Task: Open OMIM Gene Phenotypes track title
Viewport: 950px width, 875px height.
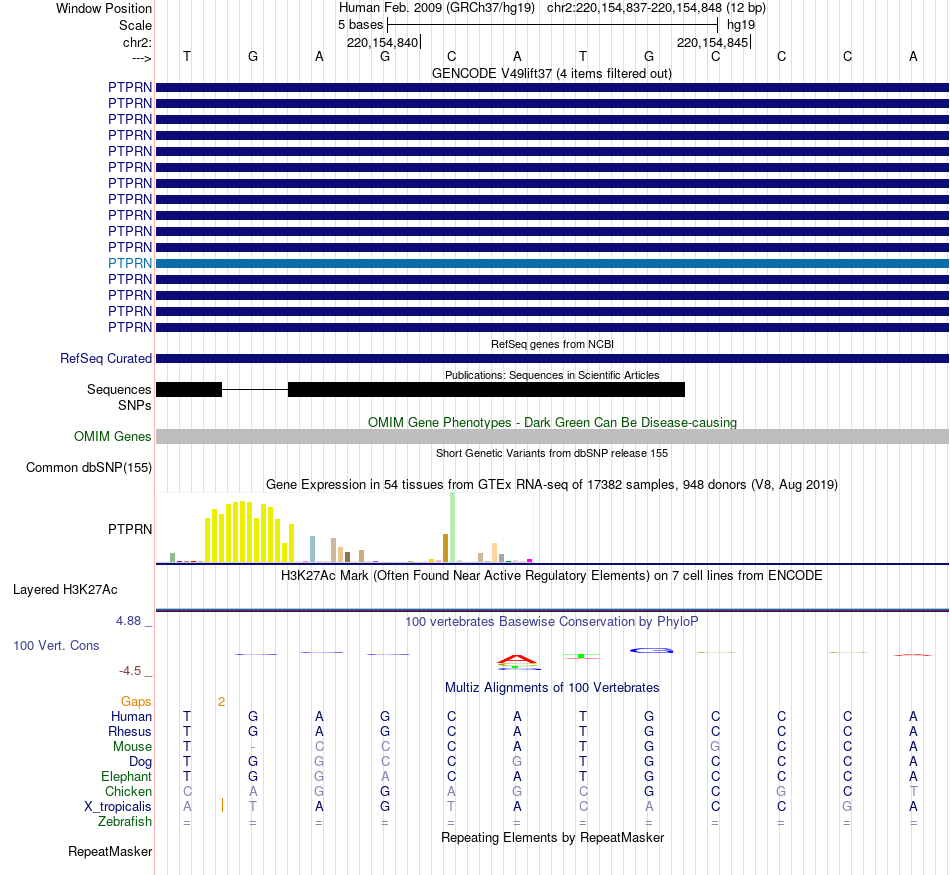Action: click(552, 422)
